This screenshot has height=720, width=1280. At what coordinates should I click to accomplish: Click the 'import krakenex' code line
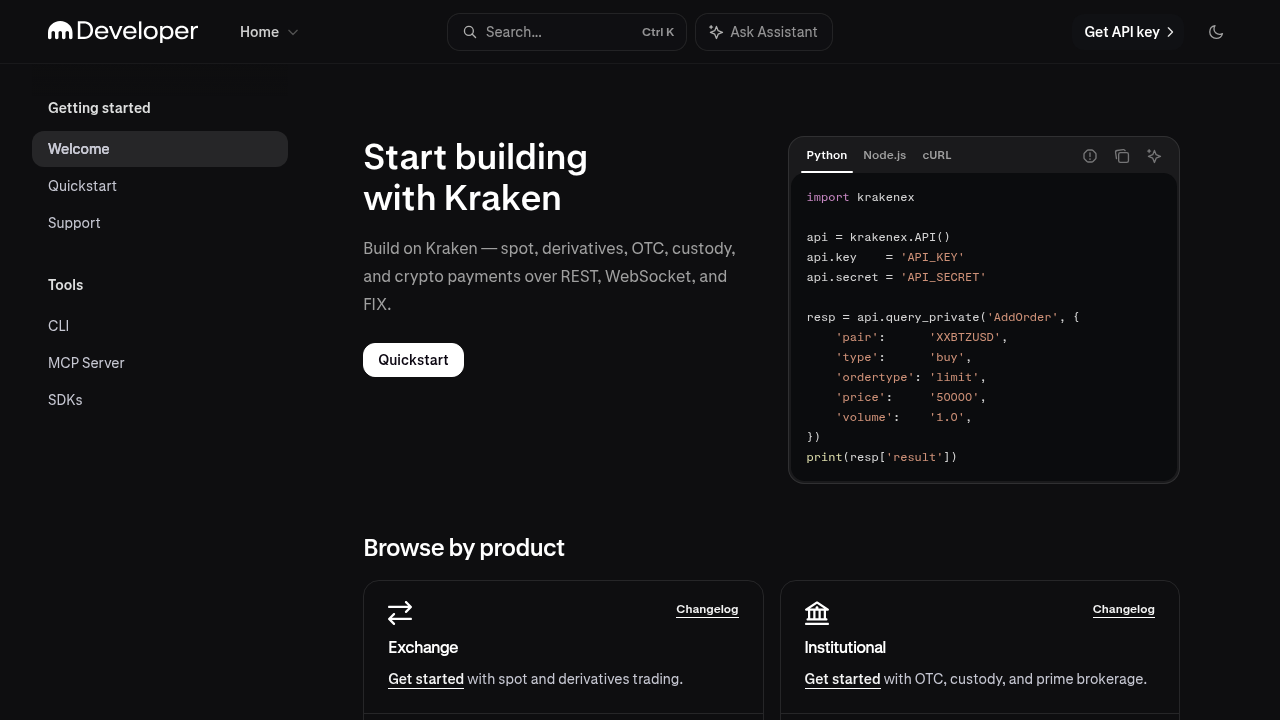tap(860, 197)
